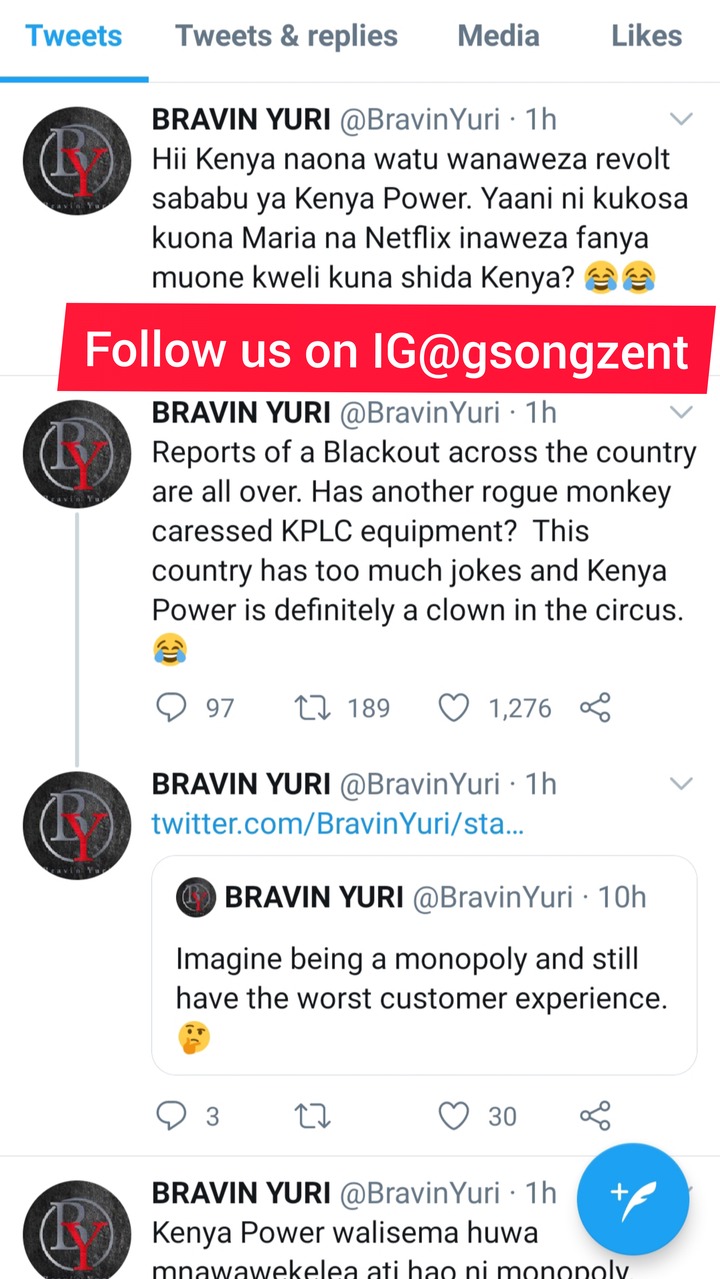Image resolution: width=720 pixels, height=1279 pixels.
Task: Expand options chevron on Blackout tweet
Action: click(x=681, y=412)
